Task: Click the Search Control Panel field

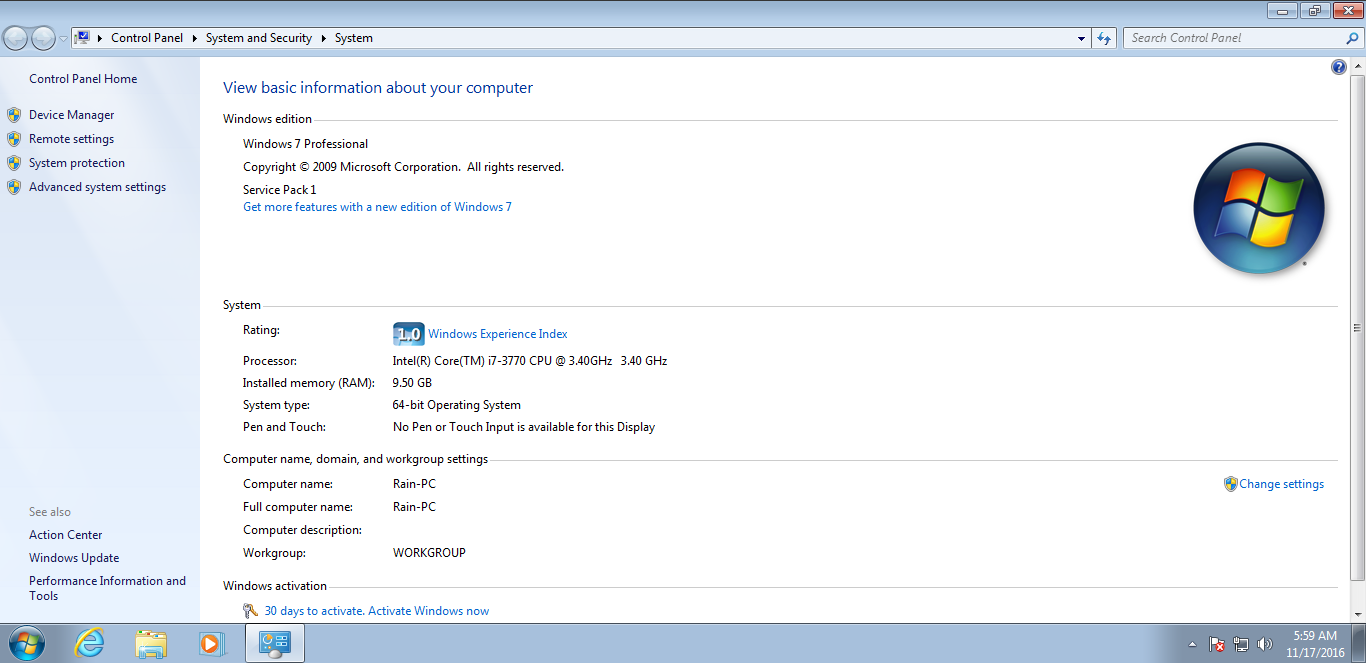Action: [x=1235, y=38]
